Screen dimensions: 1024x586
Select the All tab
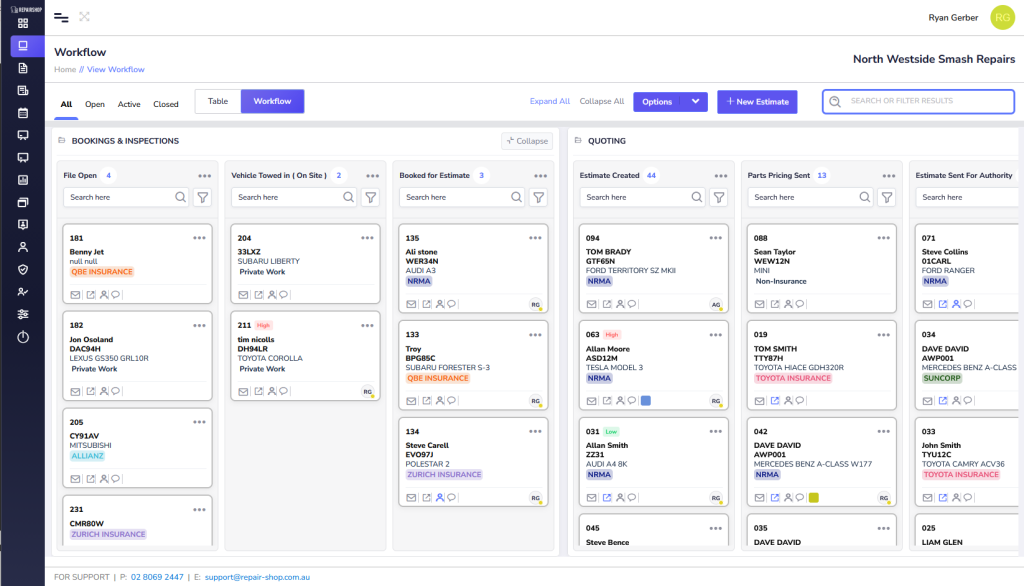click(66, 105)
